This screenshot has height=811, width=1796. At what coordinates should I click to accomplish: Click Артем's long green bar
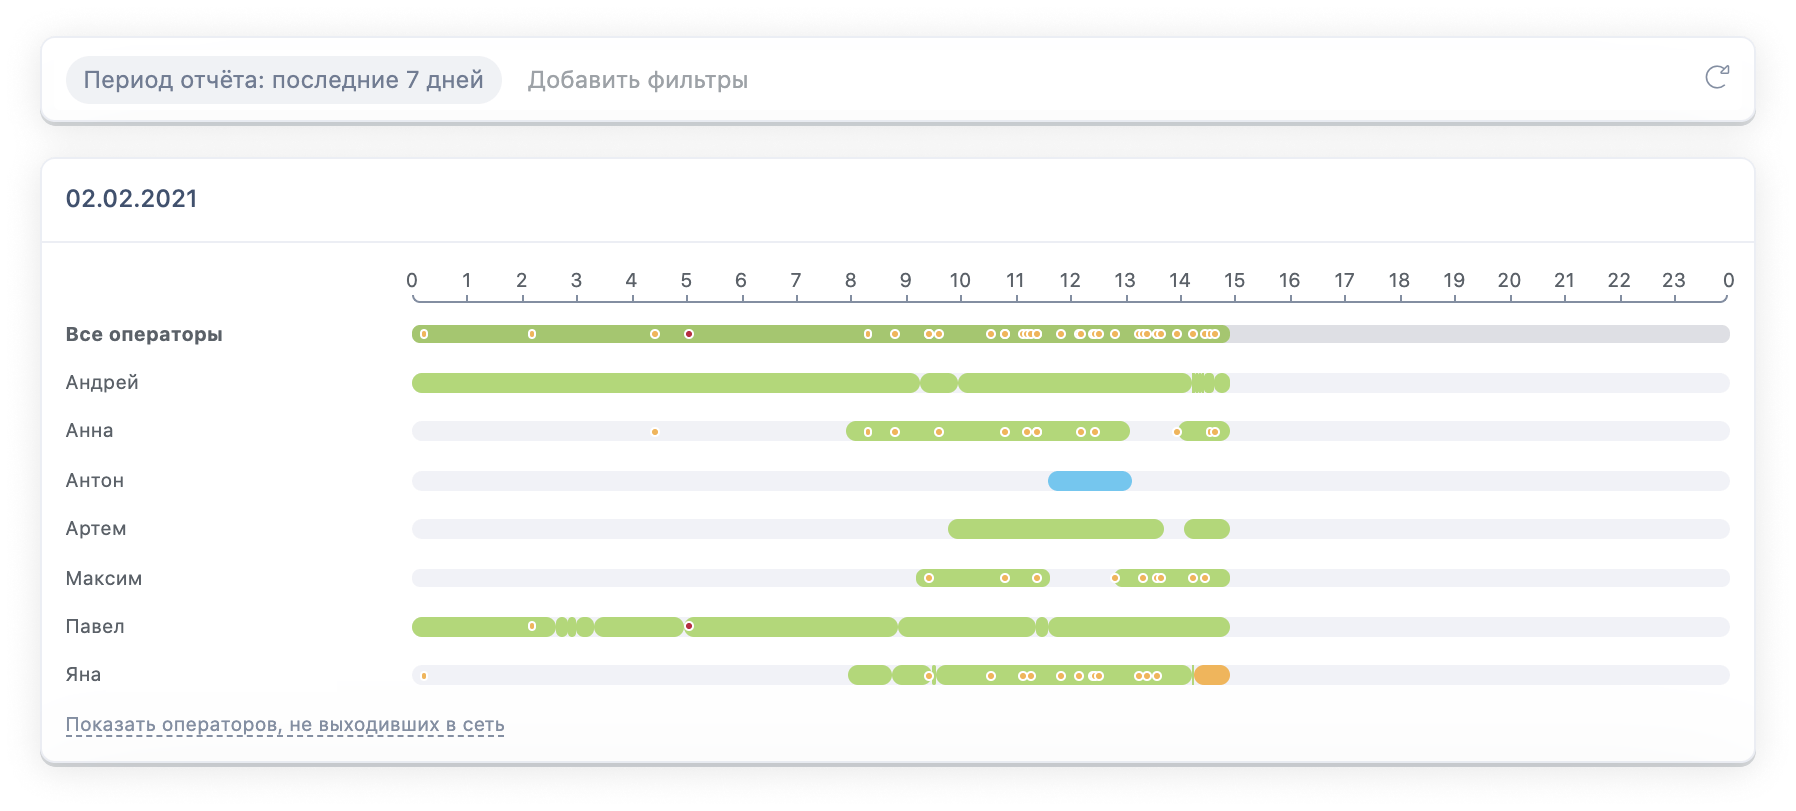(x=1055, y=529)
